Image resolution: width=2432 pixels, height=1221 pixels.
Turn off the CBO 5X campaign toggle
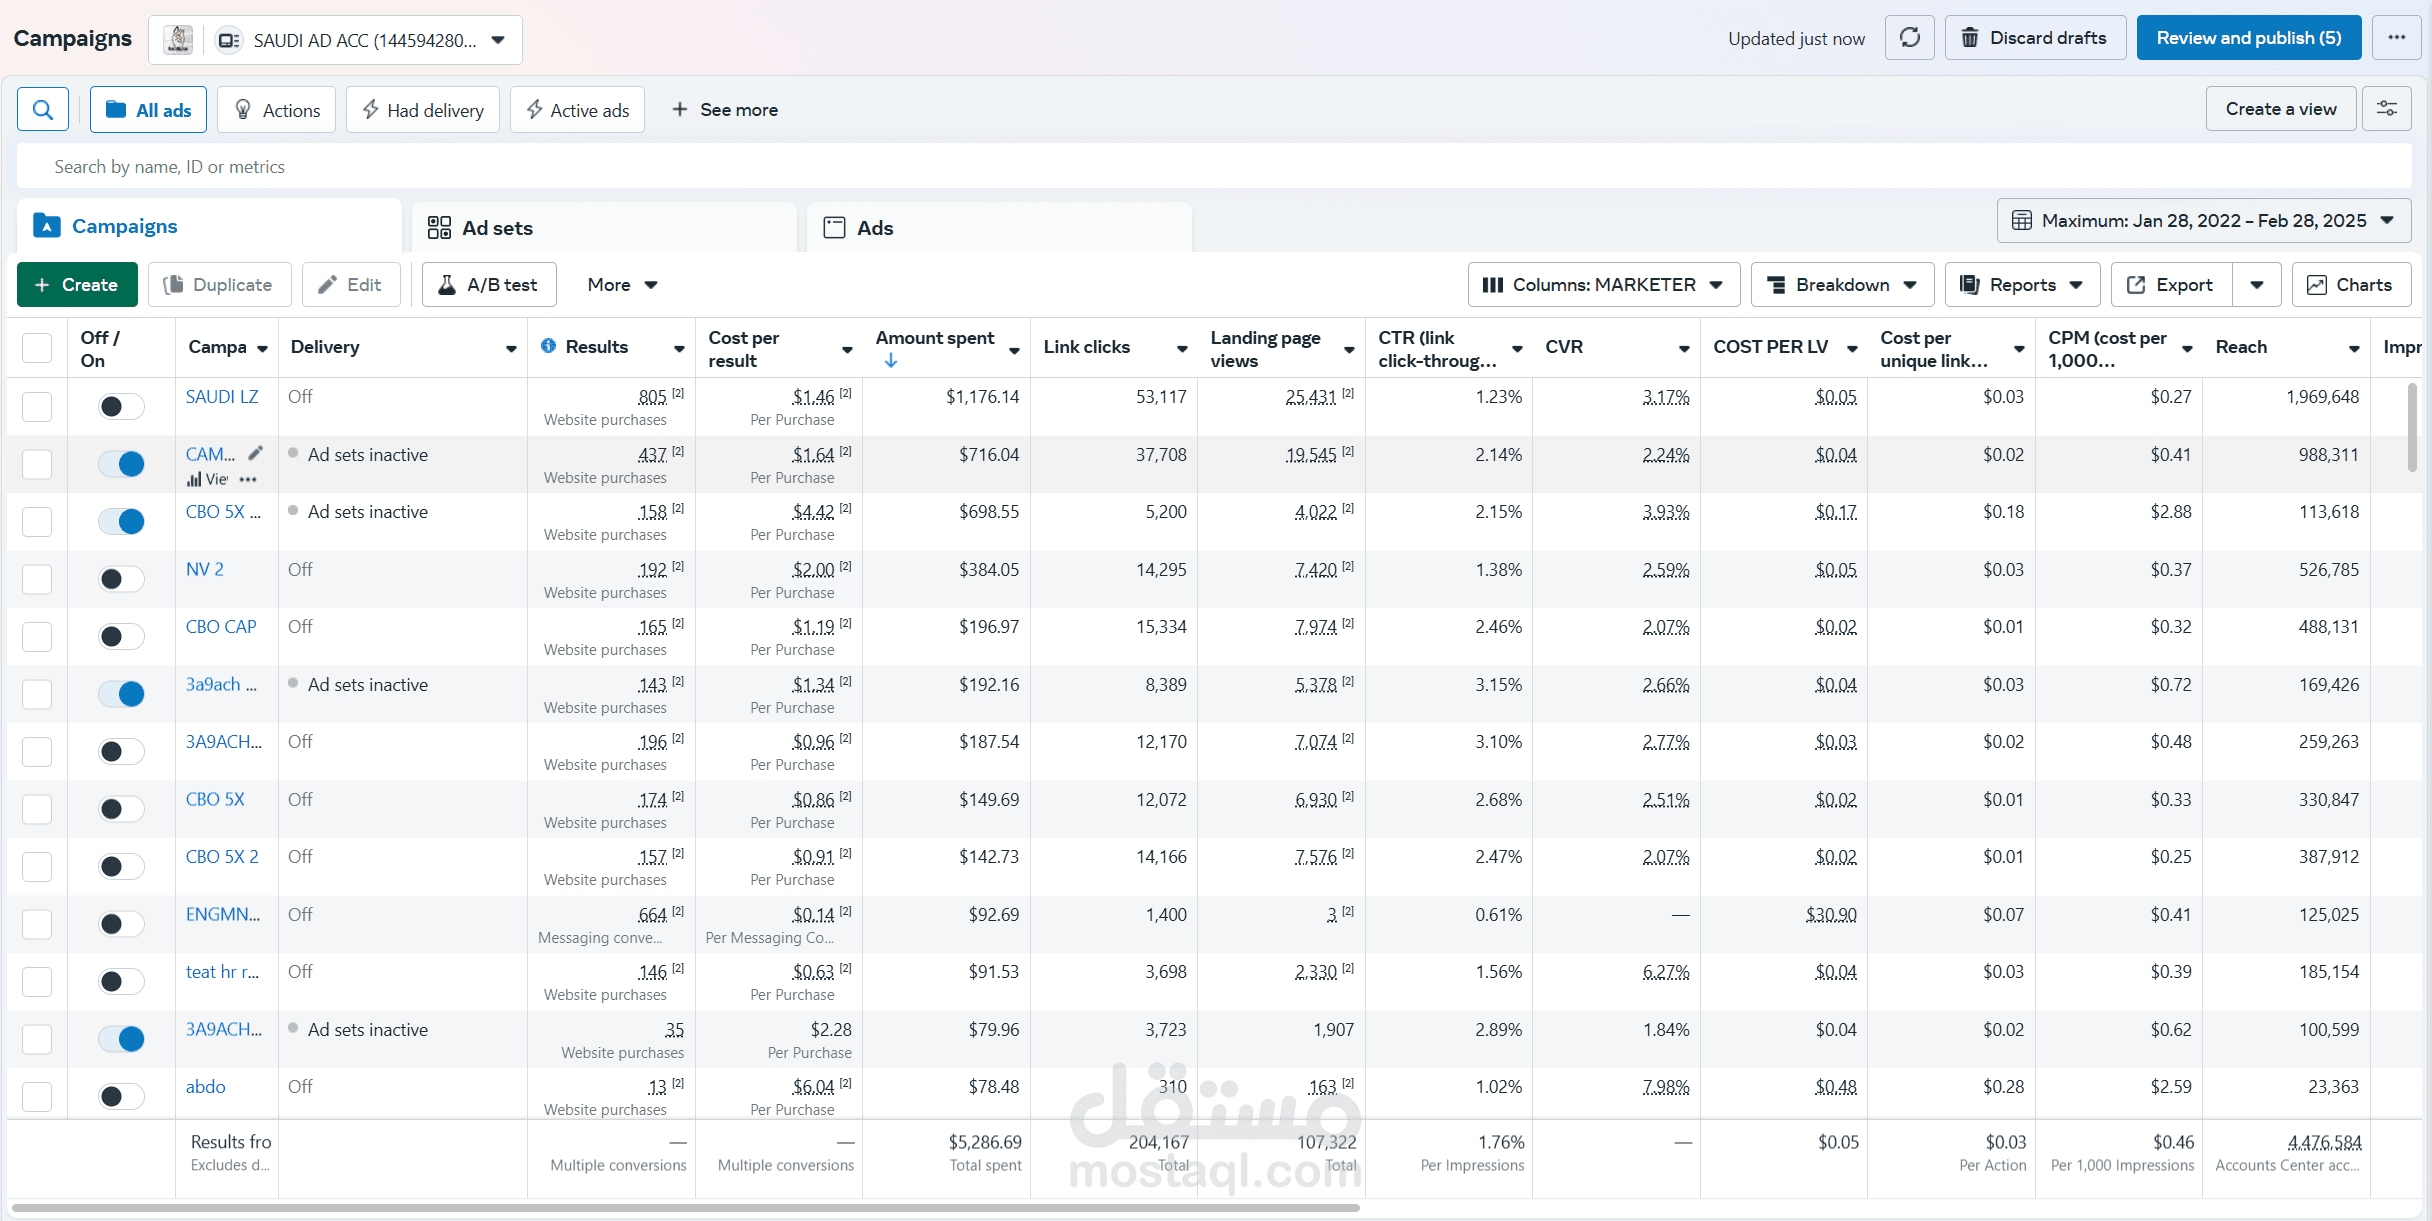(121, 521)
